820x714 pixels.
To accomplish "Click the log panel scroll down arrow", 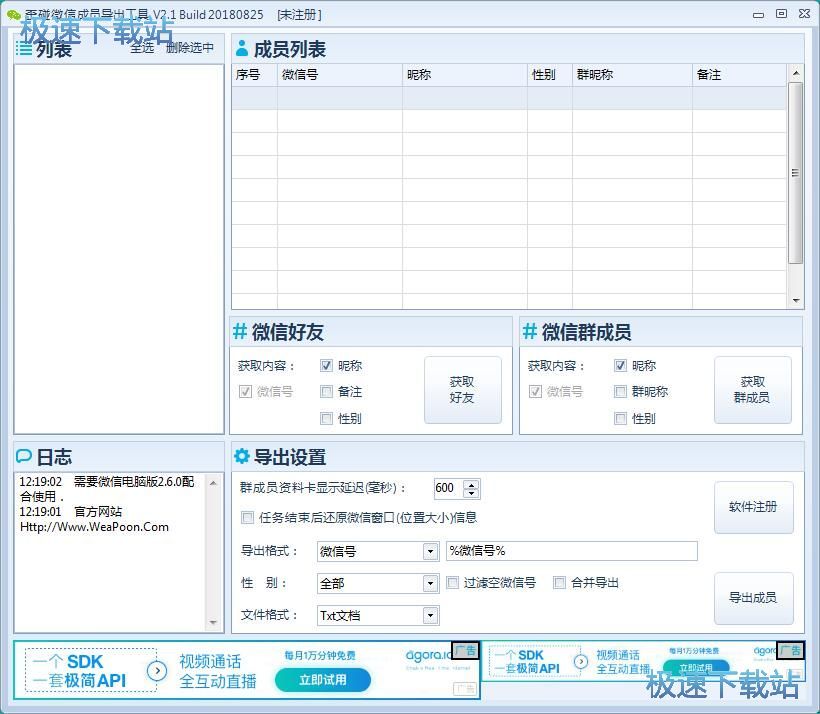I will [x=213, y=622].
